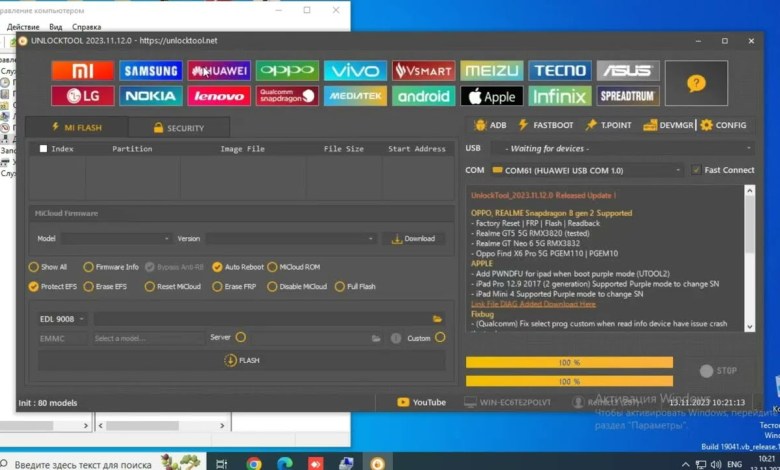Click the Download firmware button
Image resolution: width=780 pixels, height=470 pixels.
coord(412,239)
